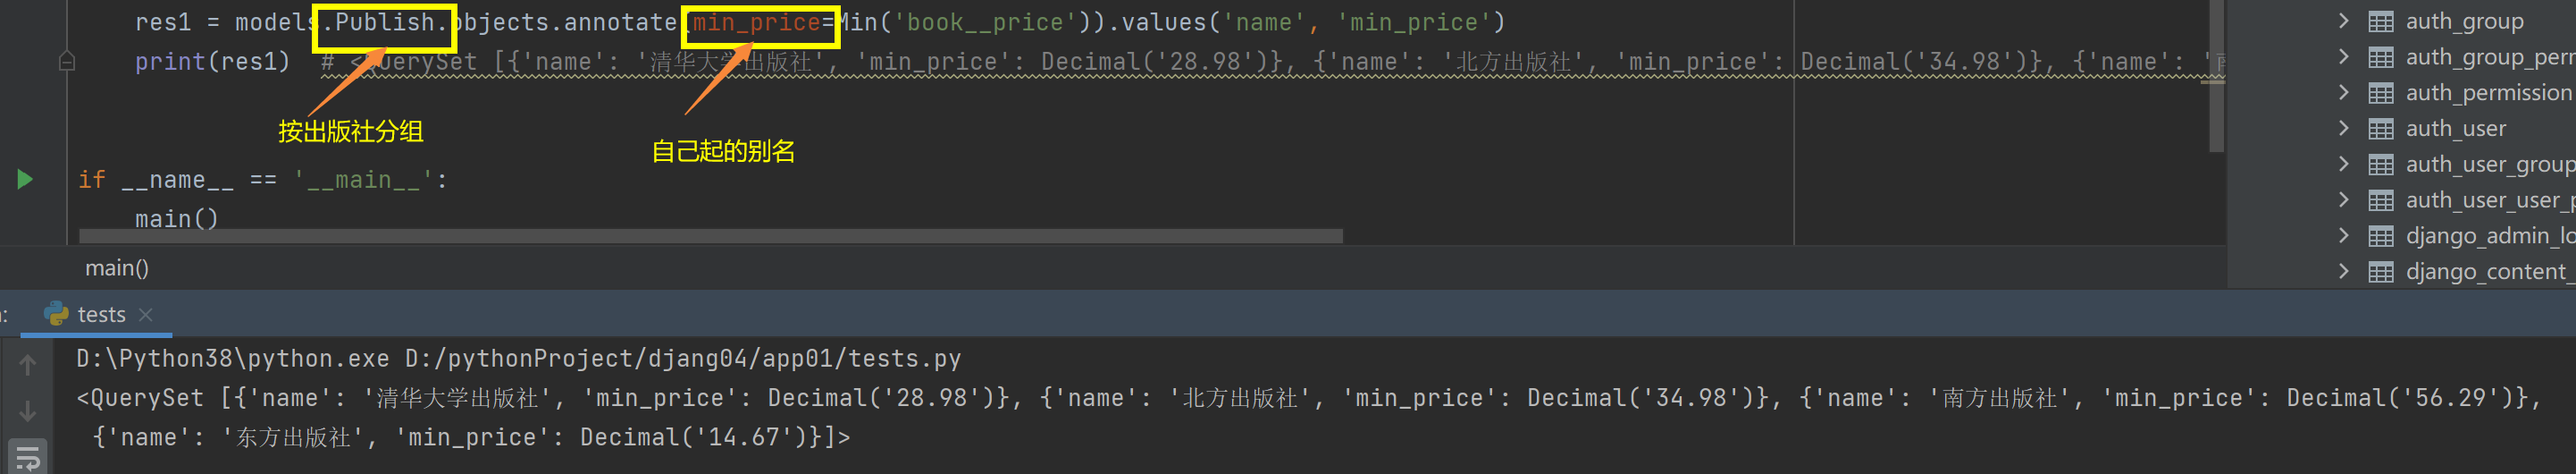2576x474 pixels.
Task: Click the auth_user_user_permissions table icon
Action: pyautogui.click(x=2381, y=201)
